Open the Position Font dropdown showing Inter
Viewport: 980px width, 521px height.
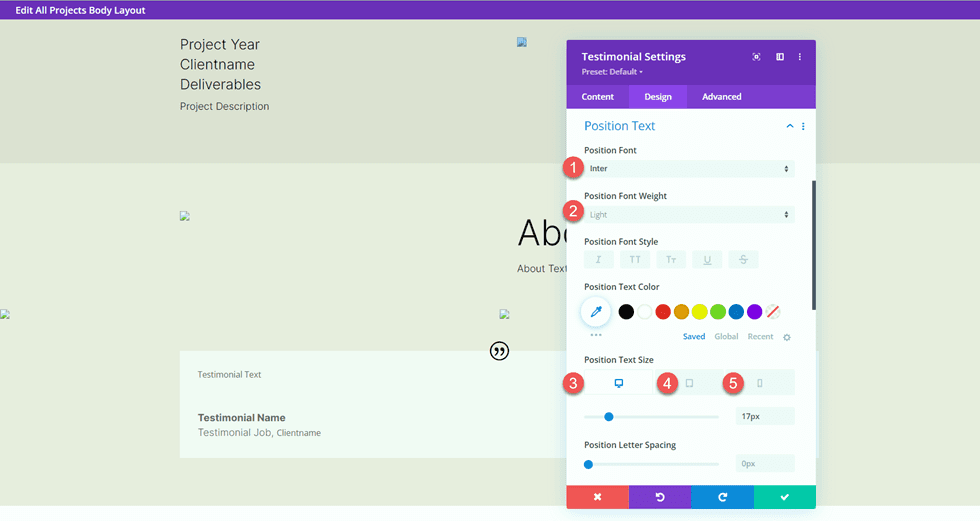tap(689, 169)
